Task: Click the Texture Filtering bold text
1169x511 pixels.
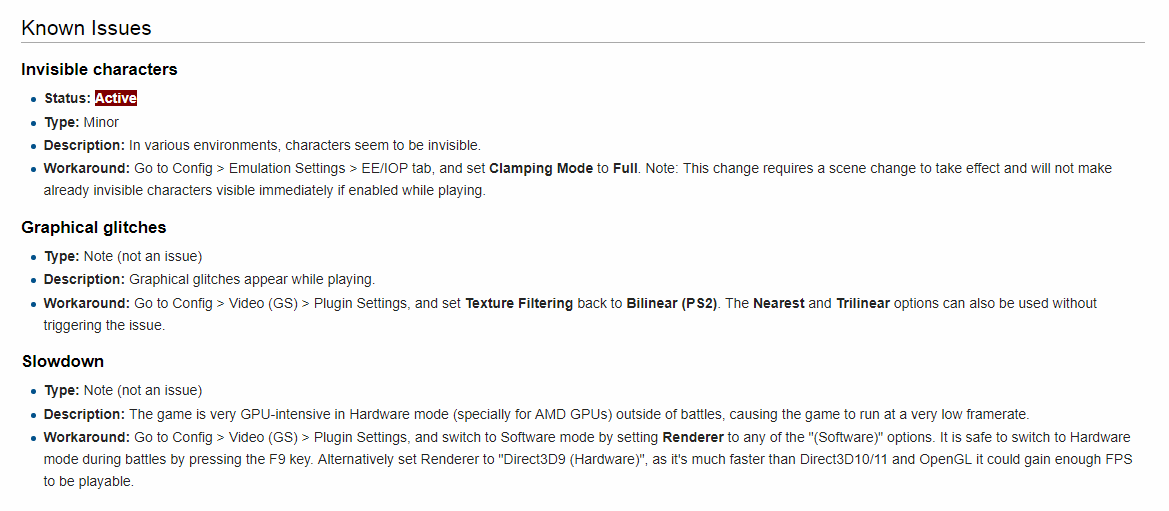Action: tap(519, 304)
